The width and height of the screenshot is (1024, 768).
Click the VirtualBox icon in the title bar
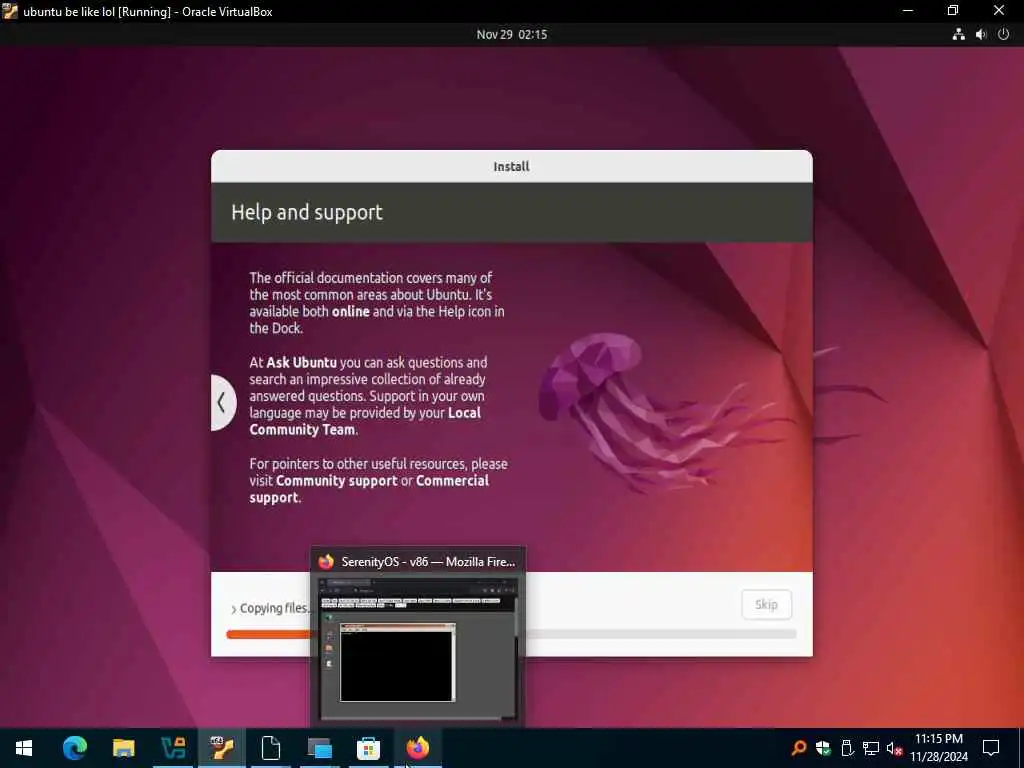pyautogui.click(x=10, y=11)
